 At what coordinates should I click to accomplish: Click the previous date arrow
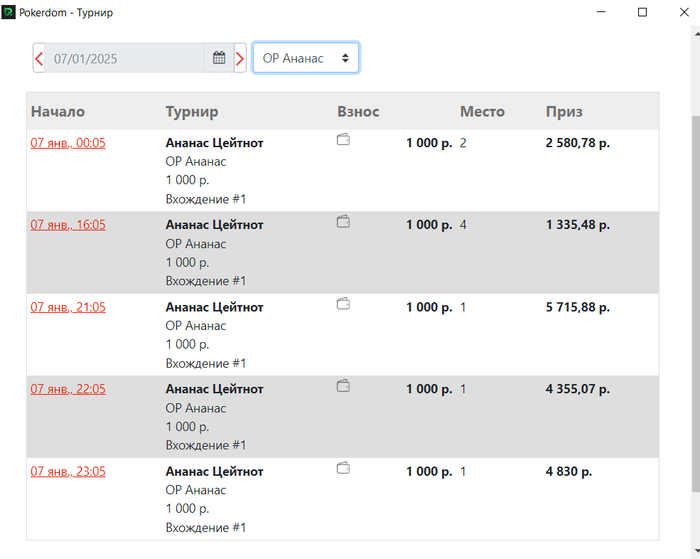coord(39,58)
